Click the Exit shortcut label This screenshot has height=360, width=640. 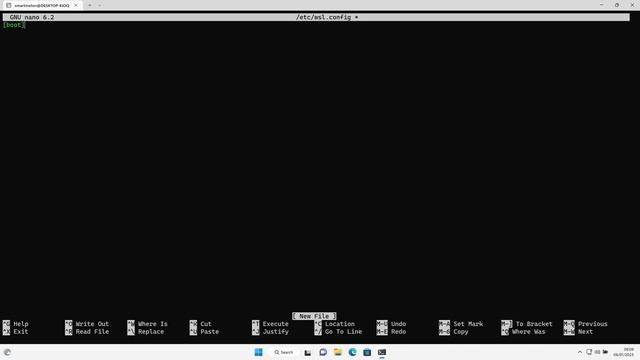click(21, 331)
